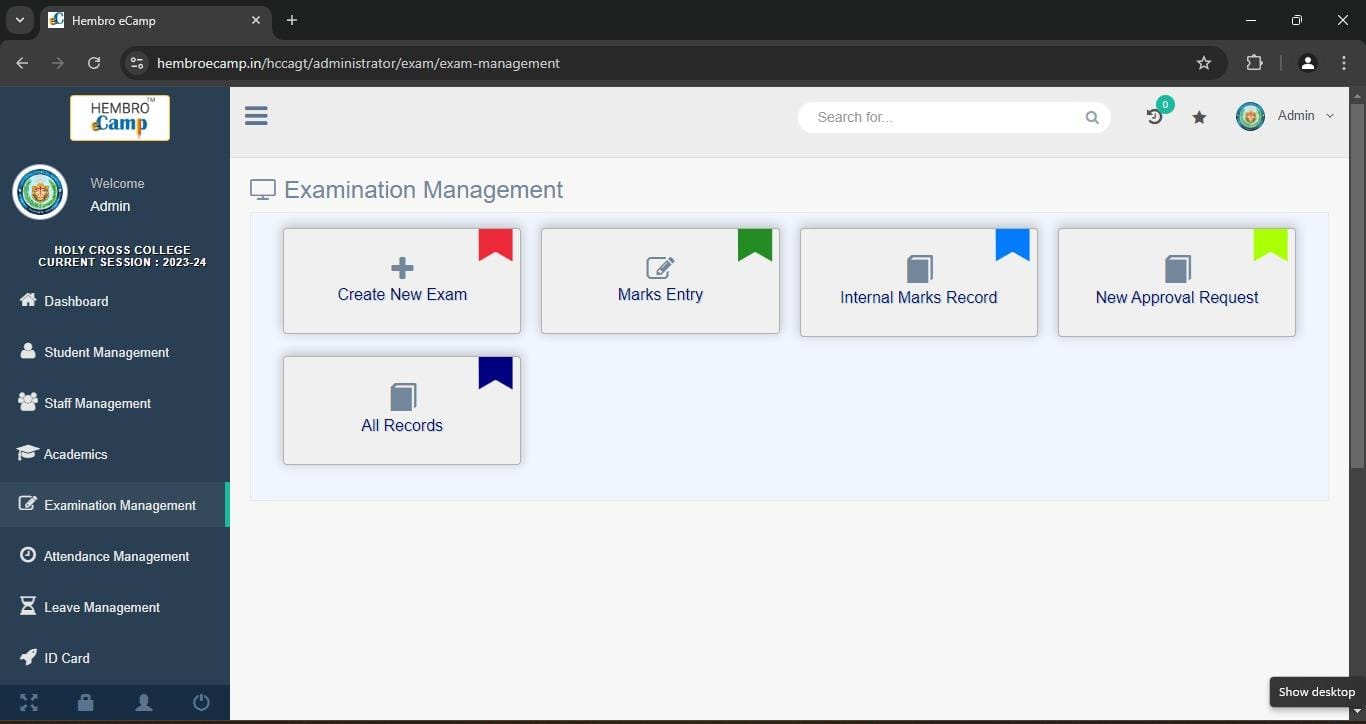Click the navy ribbon on All Records
The width and height of the screenshot is (1366, 724).
(495, 372)
